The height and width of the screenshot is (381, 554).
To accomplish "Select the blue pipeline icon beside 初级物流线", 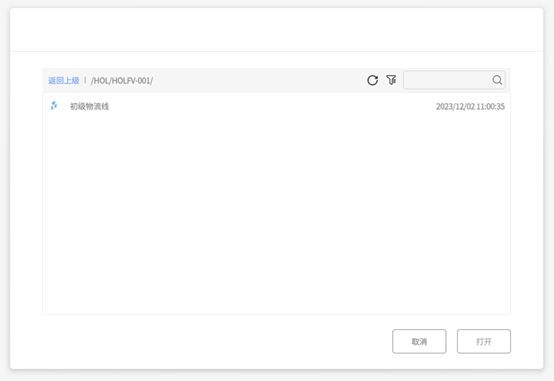I will tap(54, 106).
